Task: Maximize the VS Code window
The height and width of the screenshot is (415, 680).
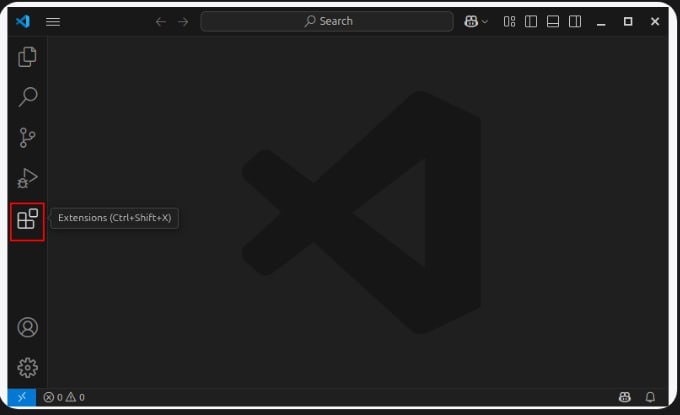Action: pos(628,21)
